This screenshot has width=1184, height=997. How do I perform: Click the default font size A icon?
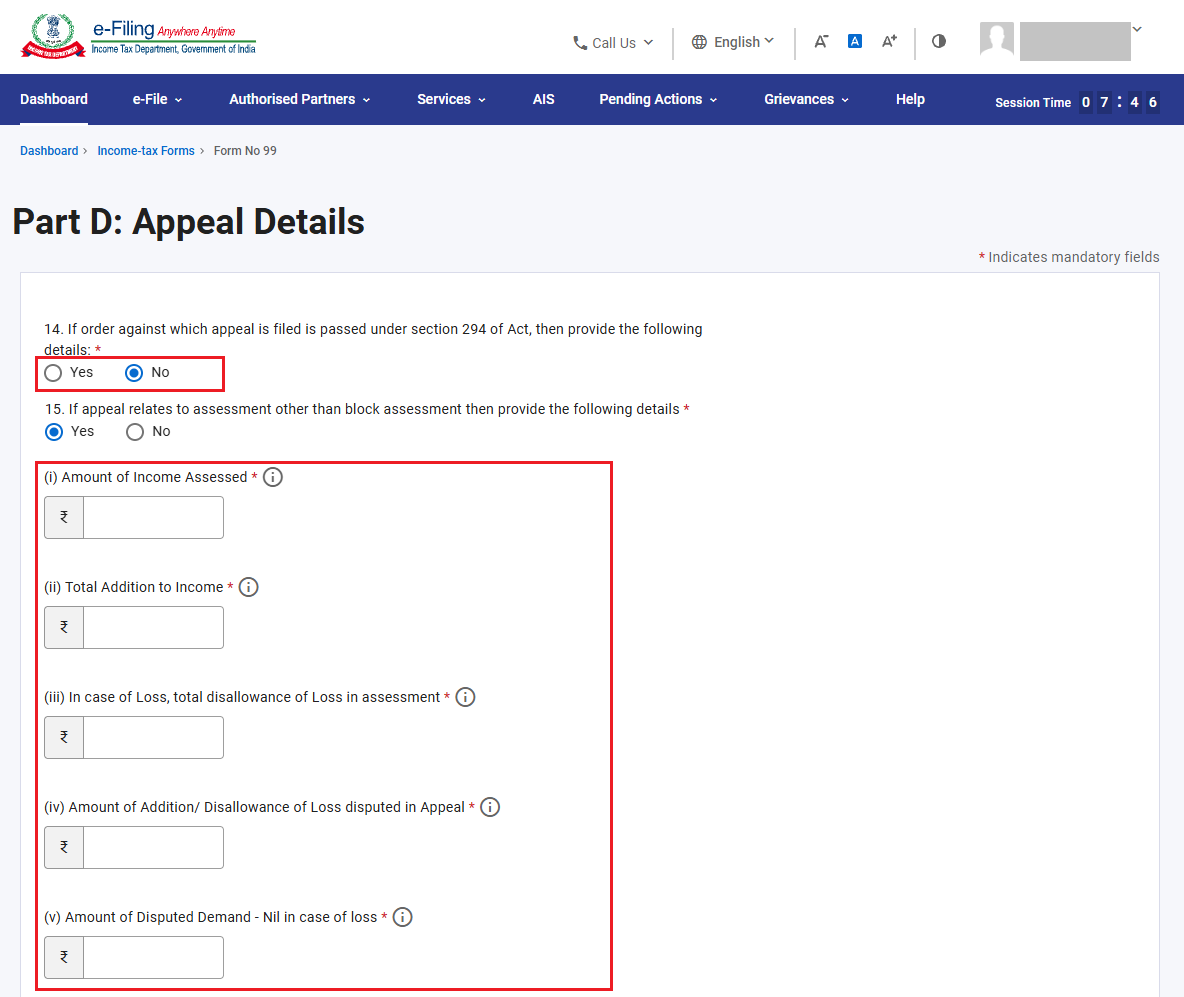click(855, 42)
